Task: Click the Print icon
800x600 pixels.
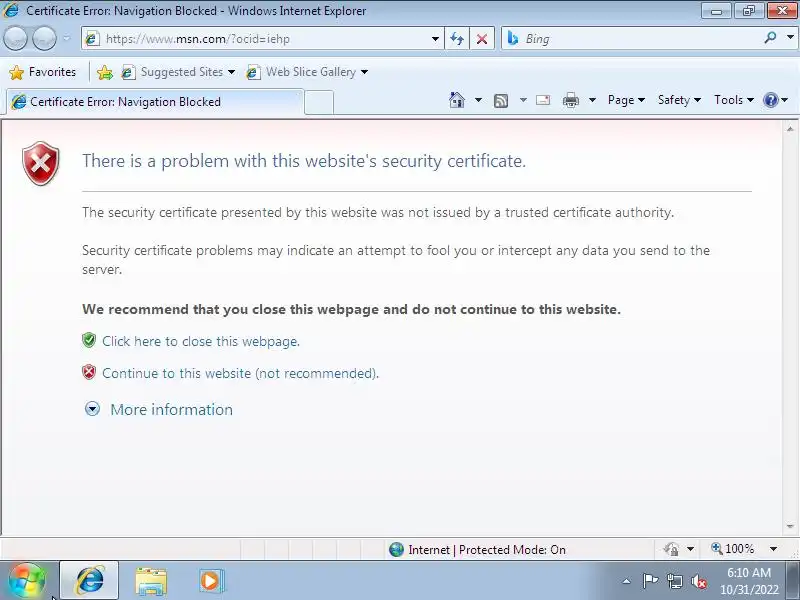Action: (x=570, y=100)
